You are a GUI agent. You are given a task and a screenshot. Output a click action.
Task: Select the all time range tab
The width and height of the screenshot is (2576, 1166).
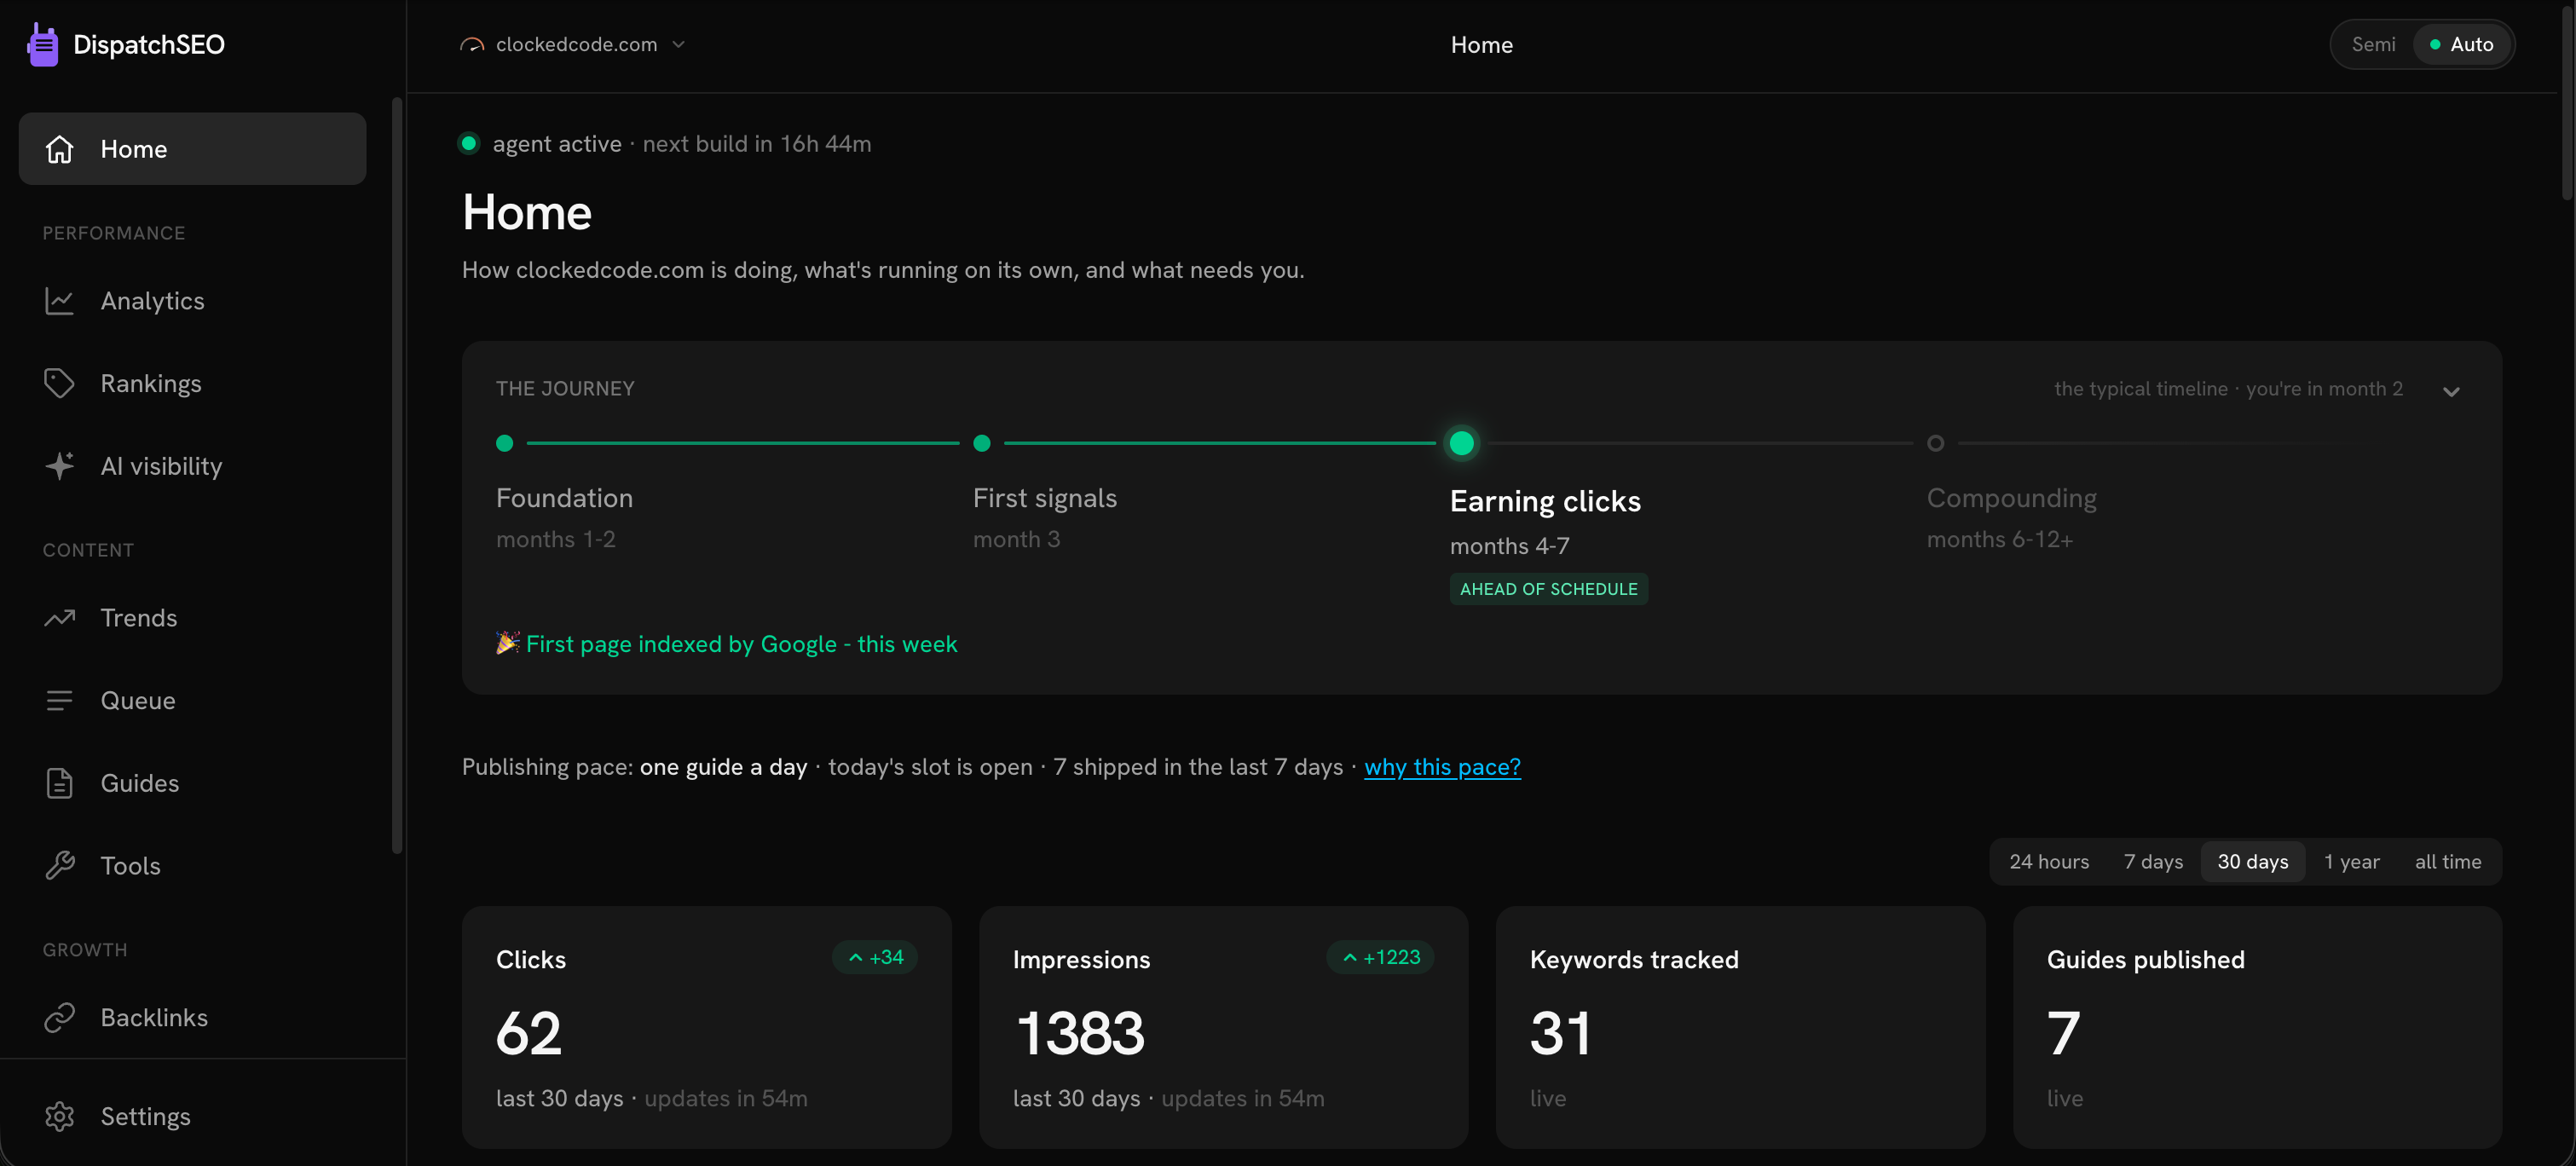pos(2448,862)
